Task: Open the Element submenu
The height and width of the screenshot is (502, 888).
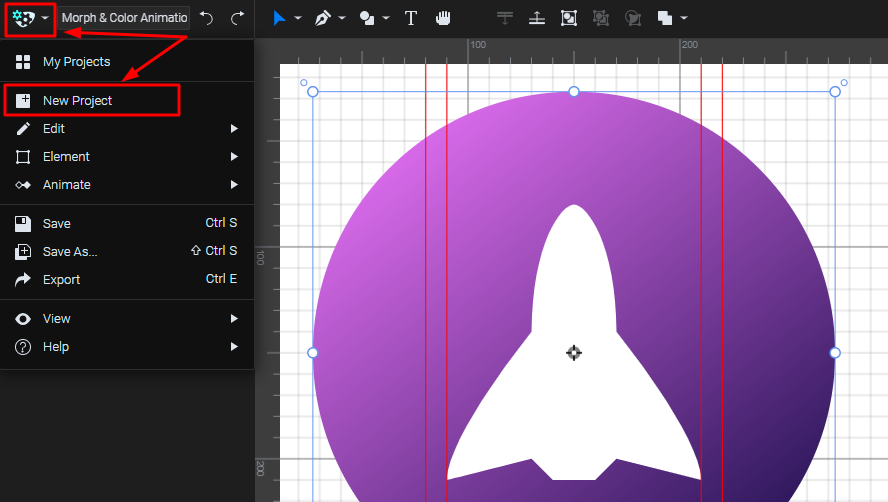Action: [127, 156]
